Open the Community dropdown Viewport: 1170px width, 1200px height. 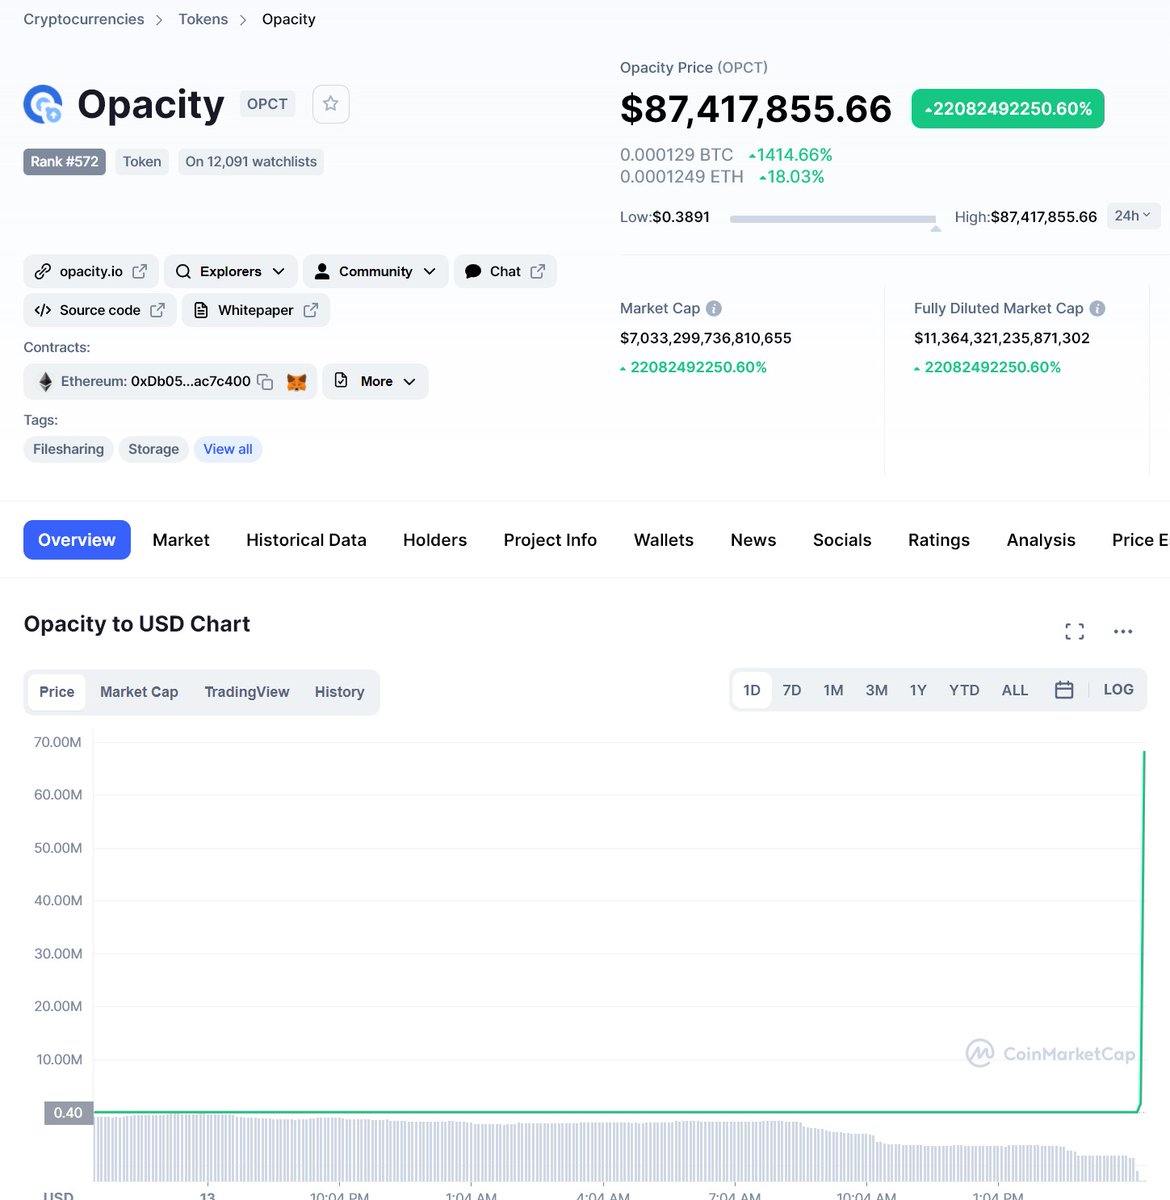tap(375, 271)
